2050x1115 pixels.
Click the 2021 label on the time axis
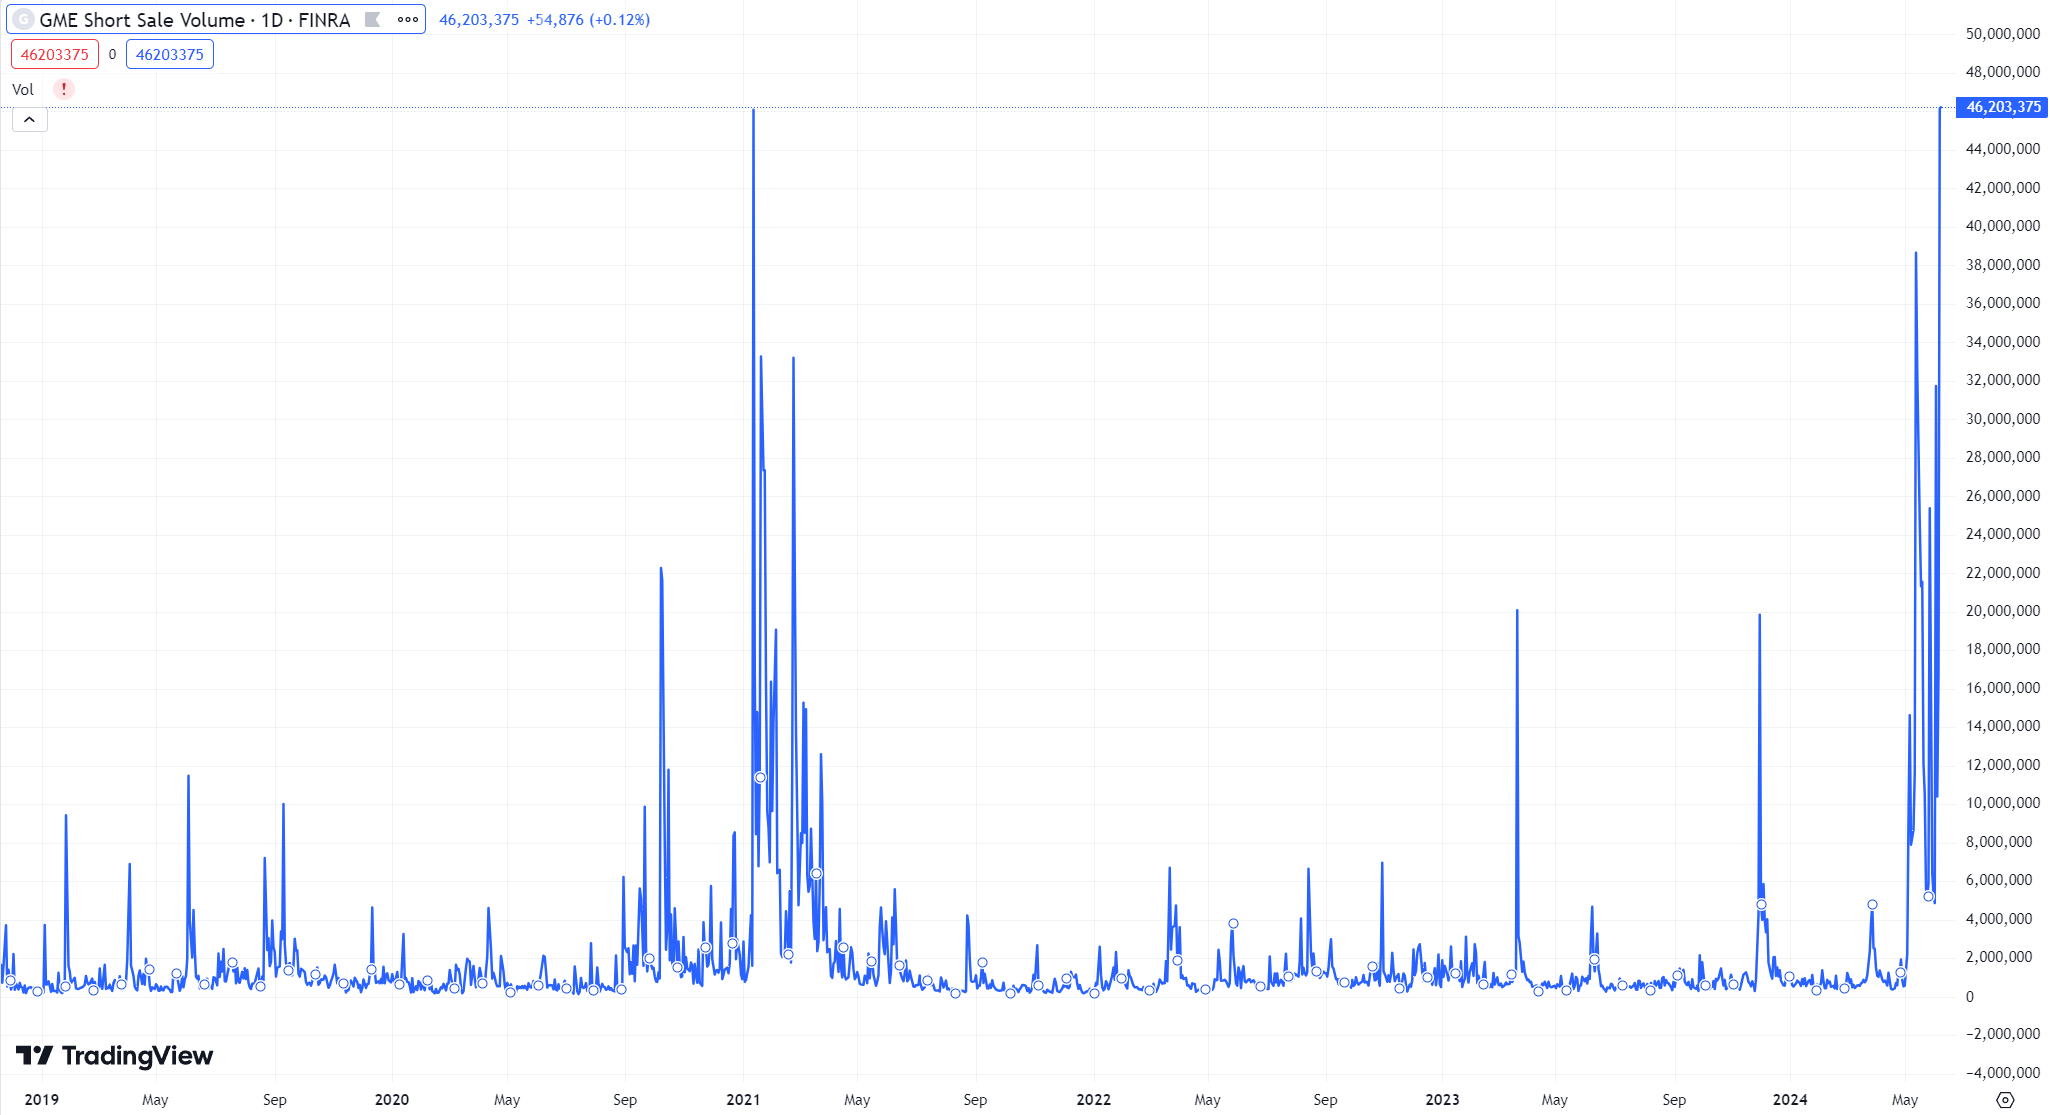pyautogui.click(x=743, y=1099)
